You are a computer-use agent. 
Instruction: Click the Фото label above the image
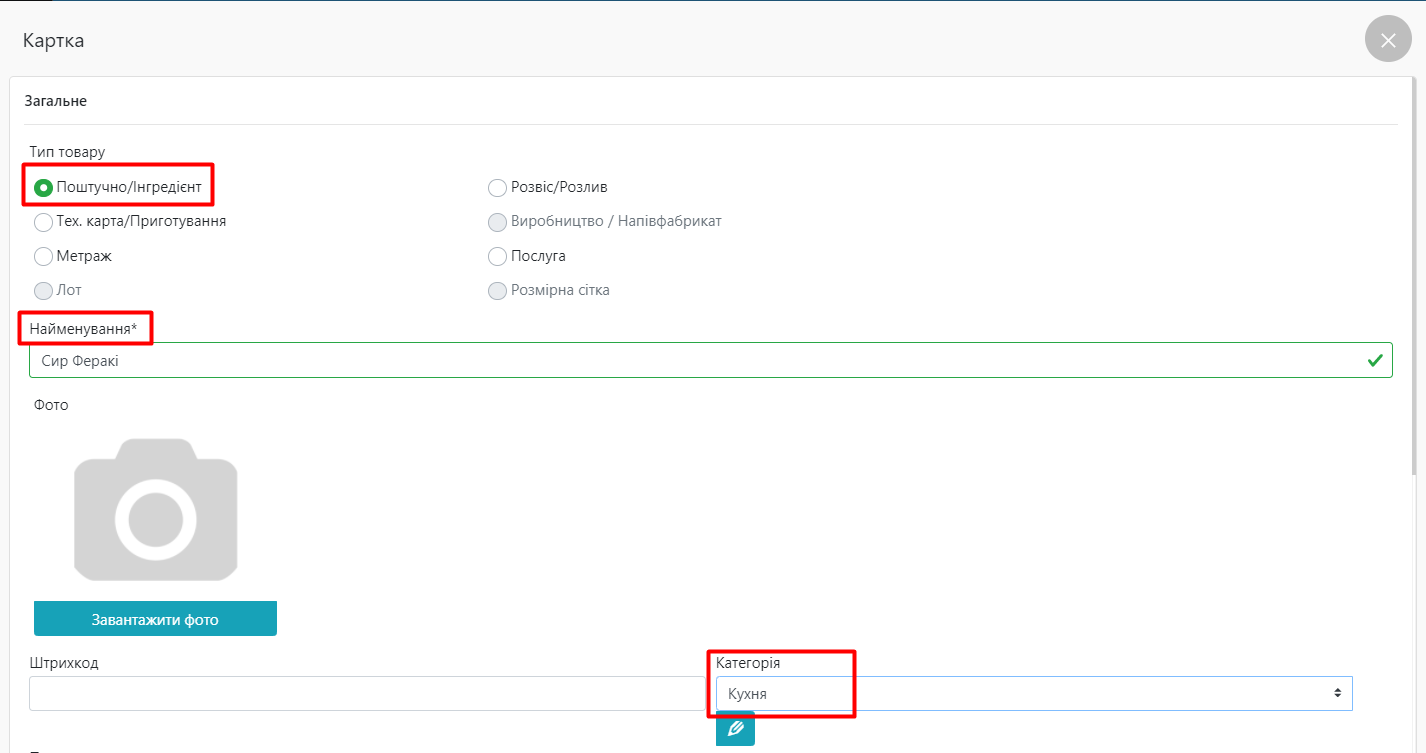(x=49, y=405)
